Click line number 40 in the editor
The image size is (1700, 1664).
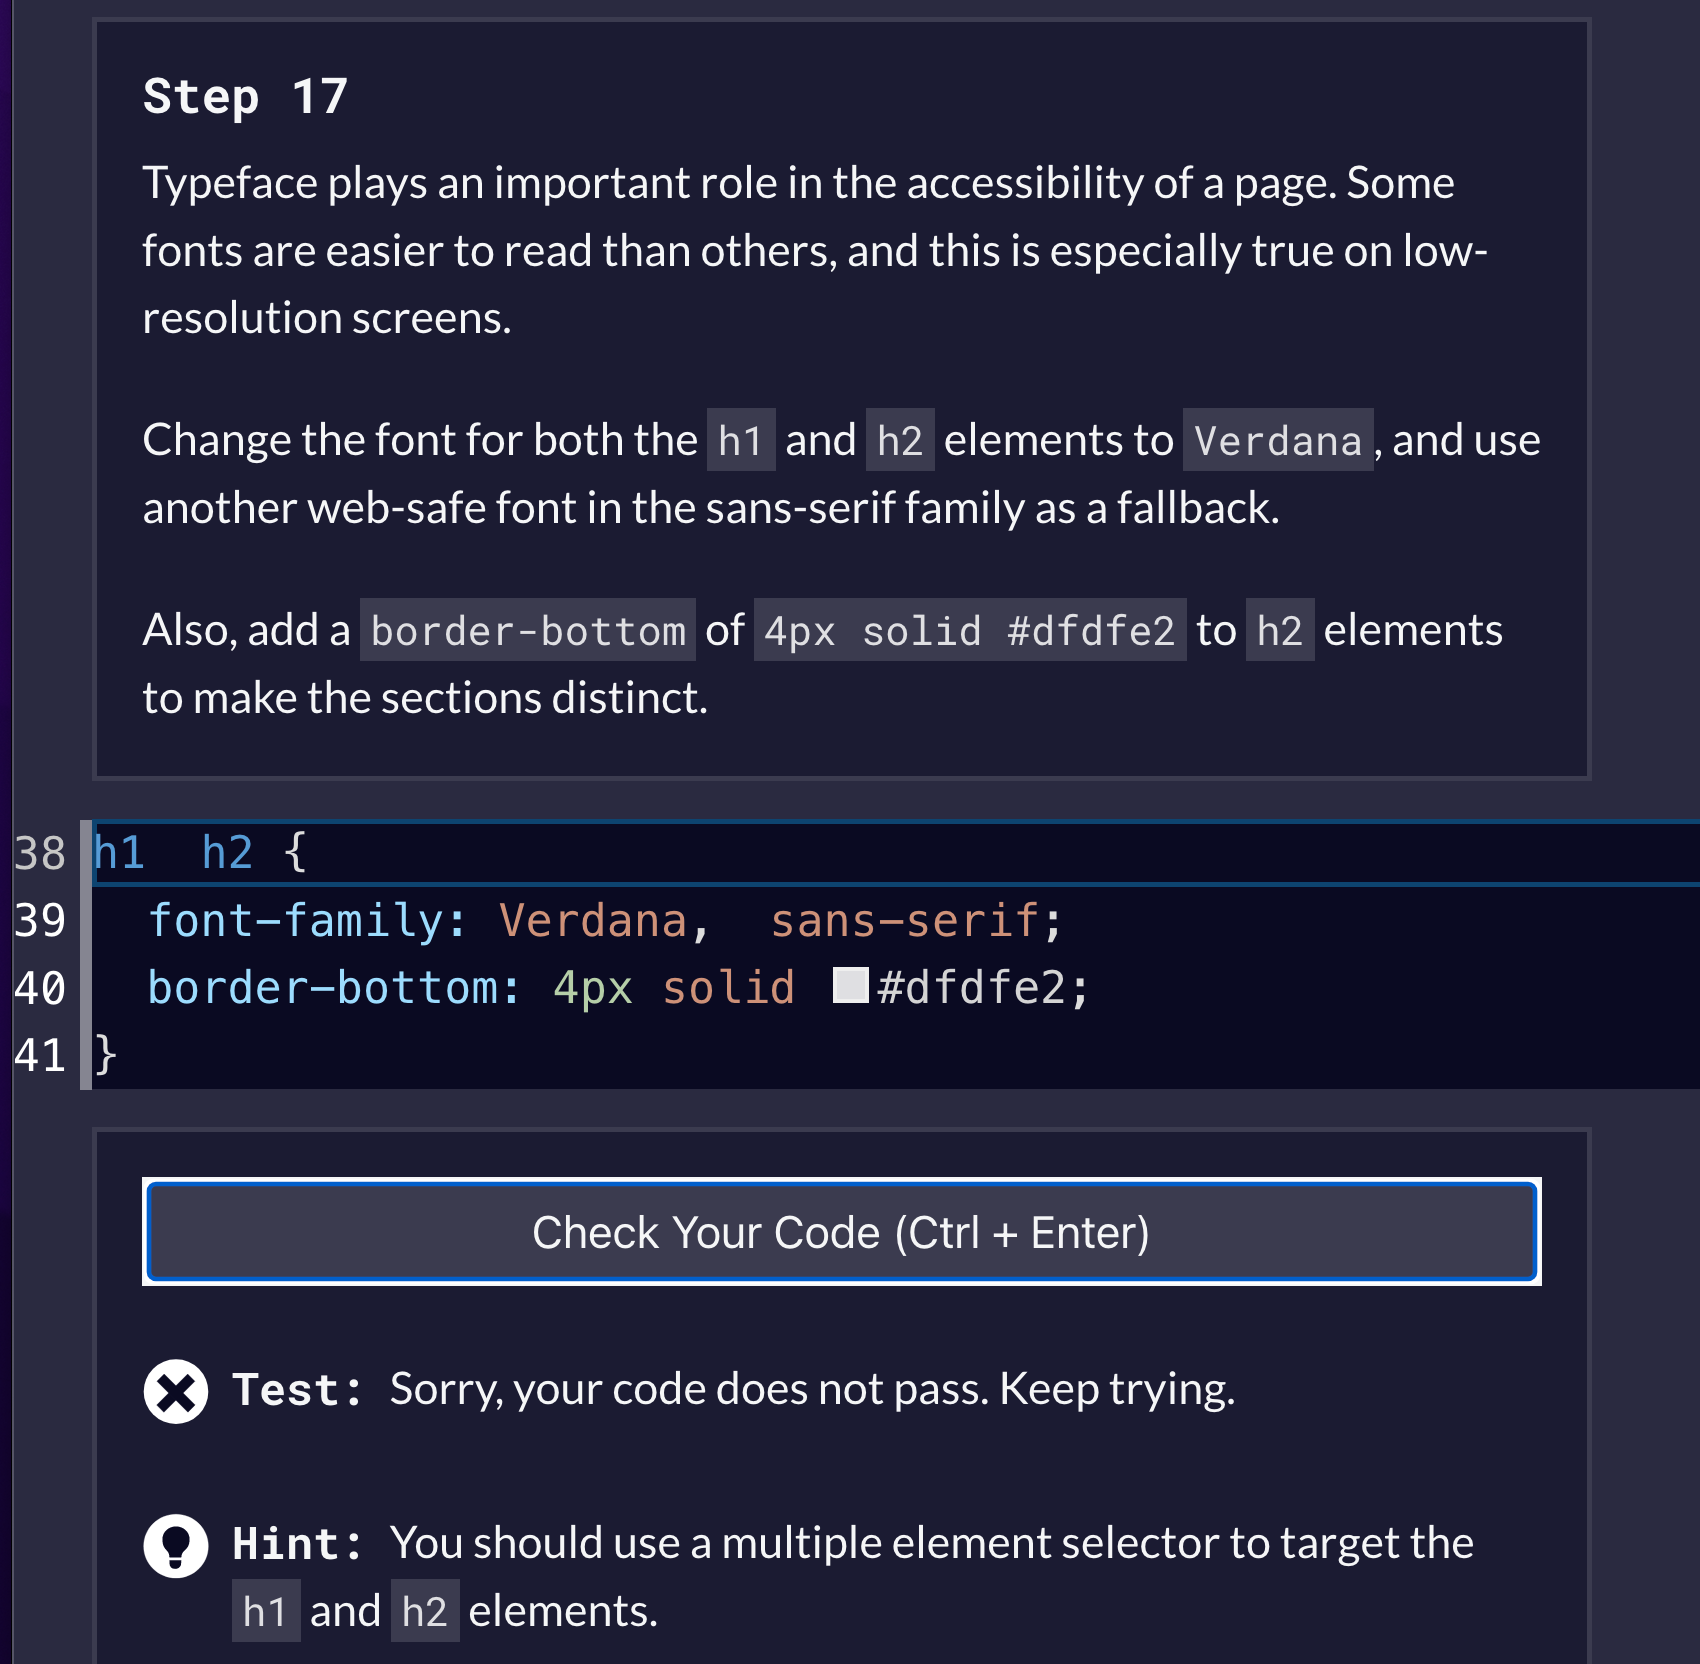click(38, 988)
